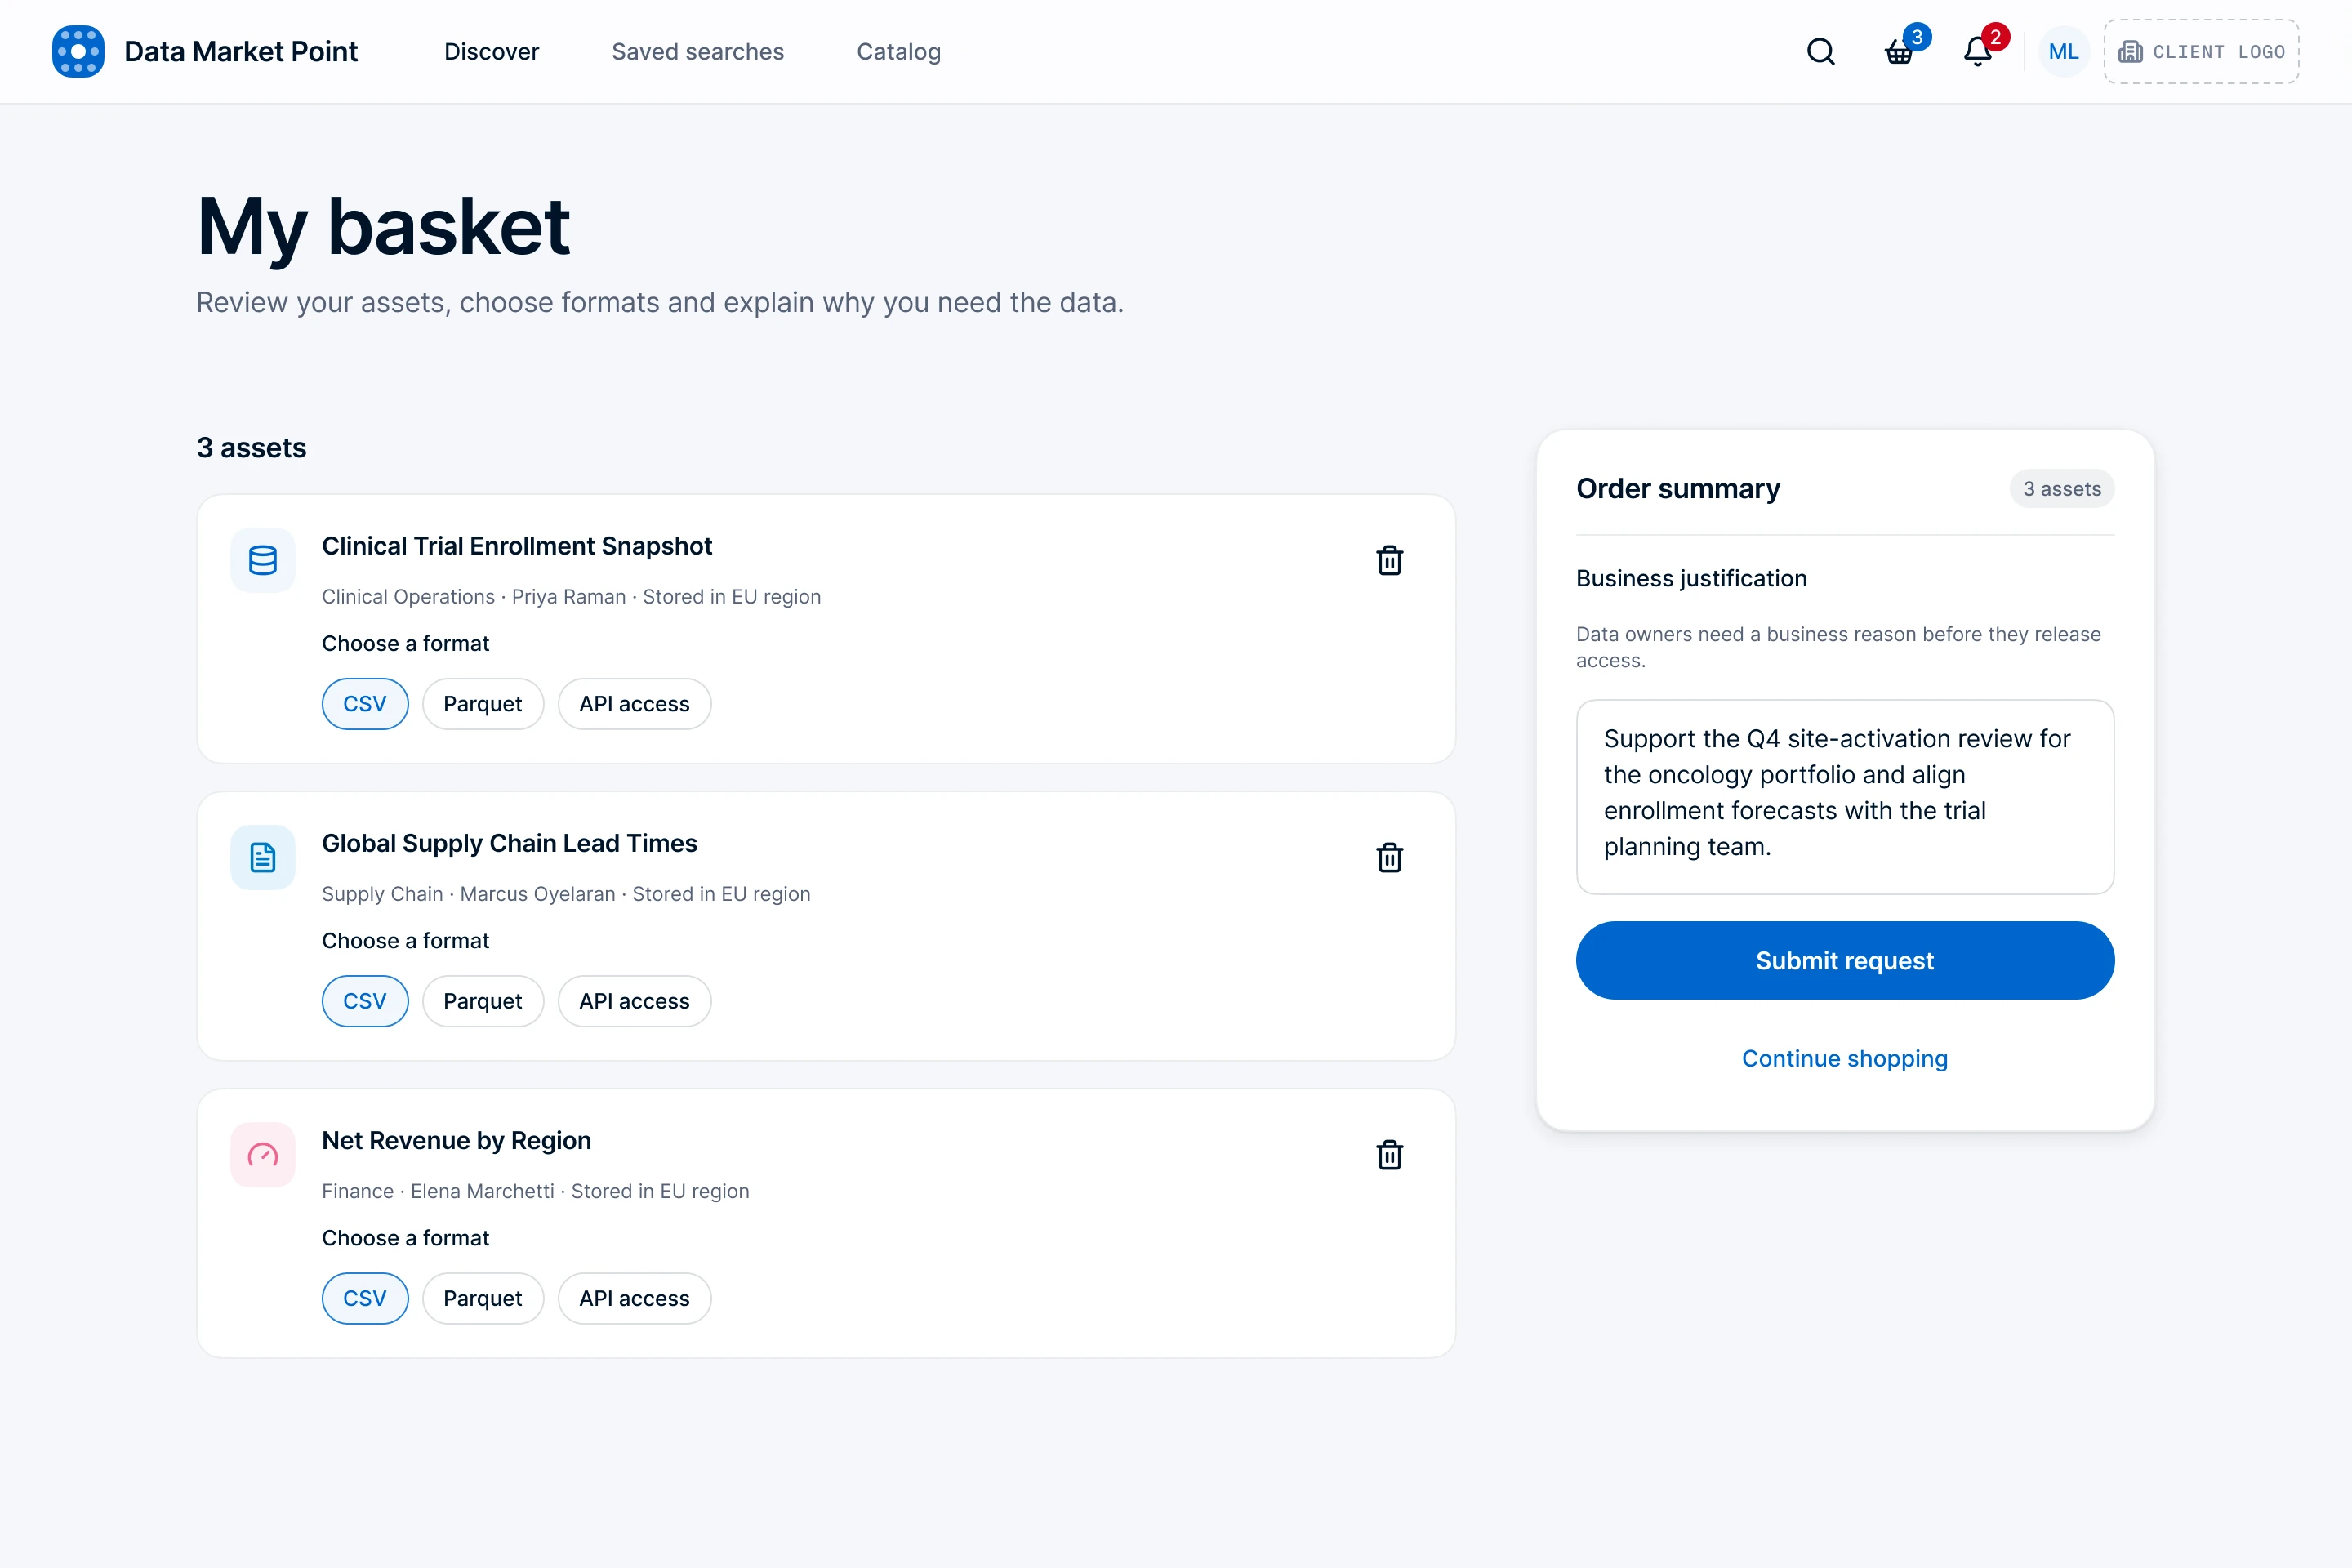Pick API access for Net Revenue by Region
Screen dimensions: 2352x1568
[x=635, y=1298]
